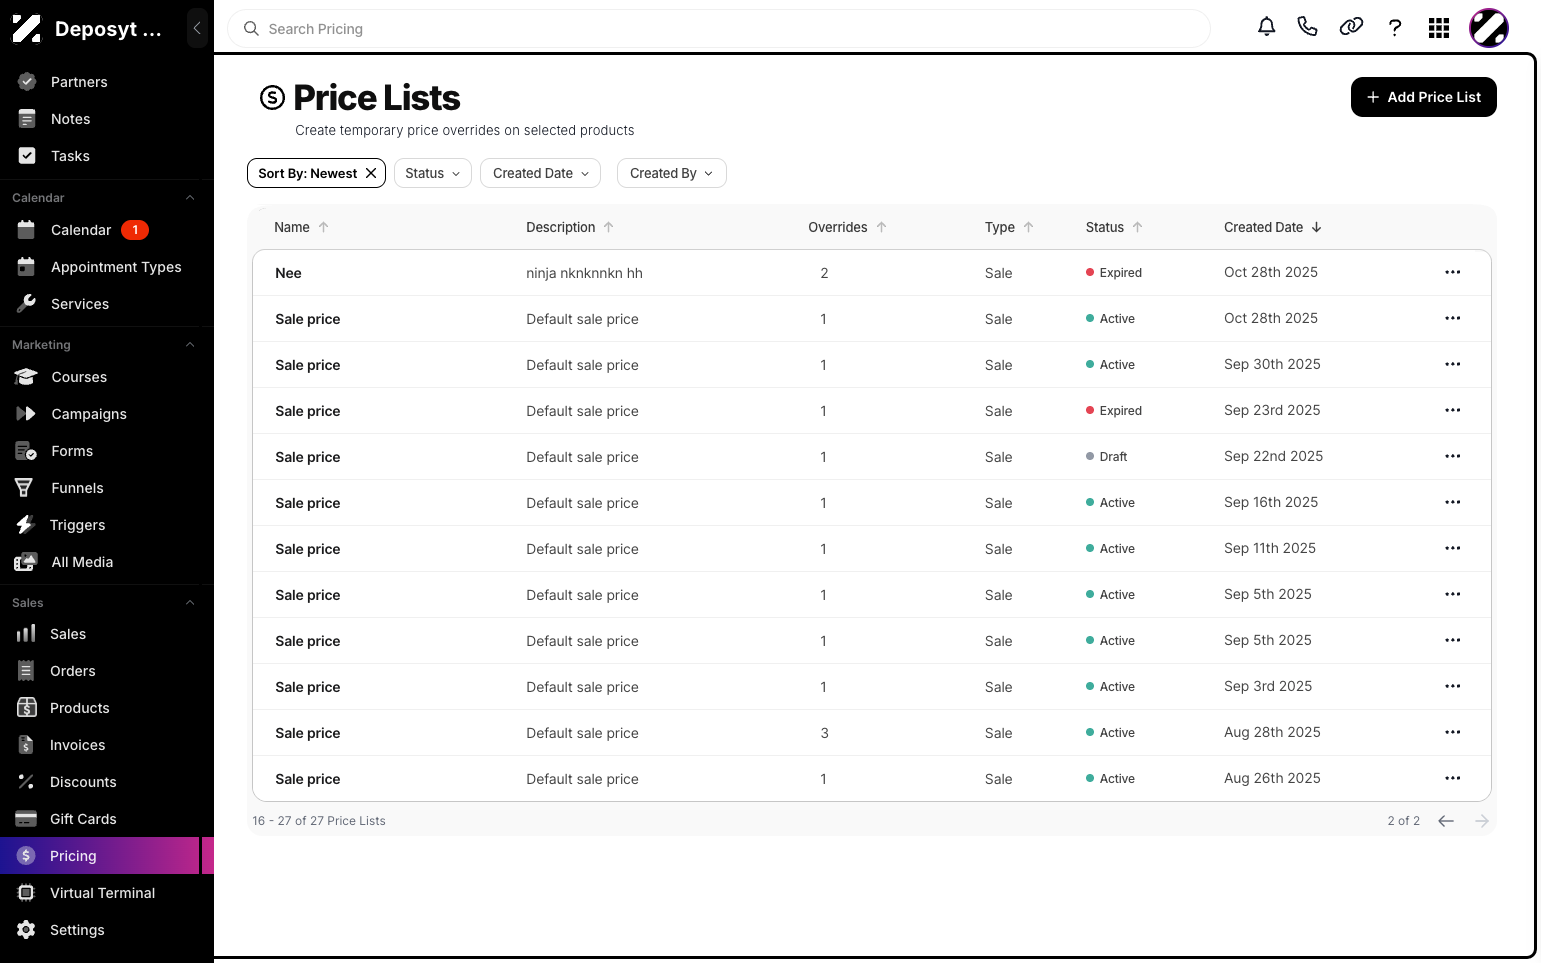Image resolution: width=1541 pixels, height=963 pixels.
Task: Collapse the Calendar sidebar section
Action: pos(190,198)
